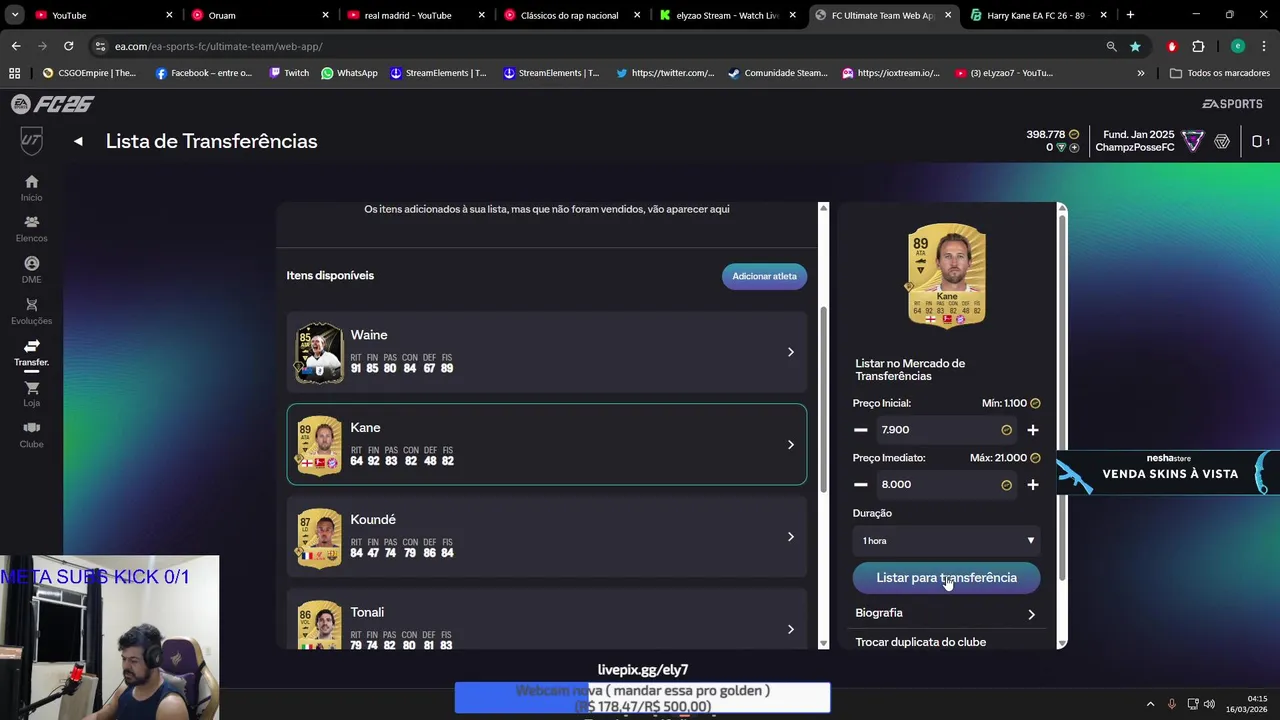The image size is (1280, 720).
Task: Open the CSGOEmpire bookmark
Action: click(x=89, y=73)
